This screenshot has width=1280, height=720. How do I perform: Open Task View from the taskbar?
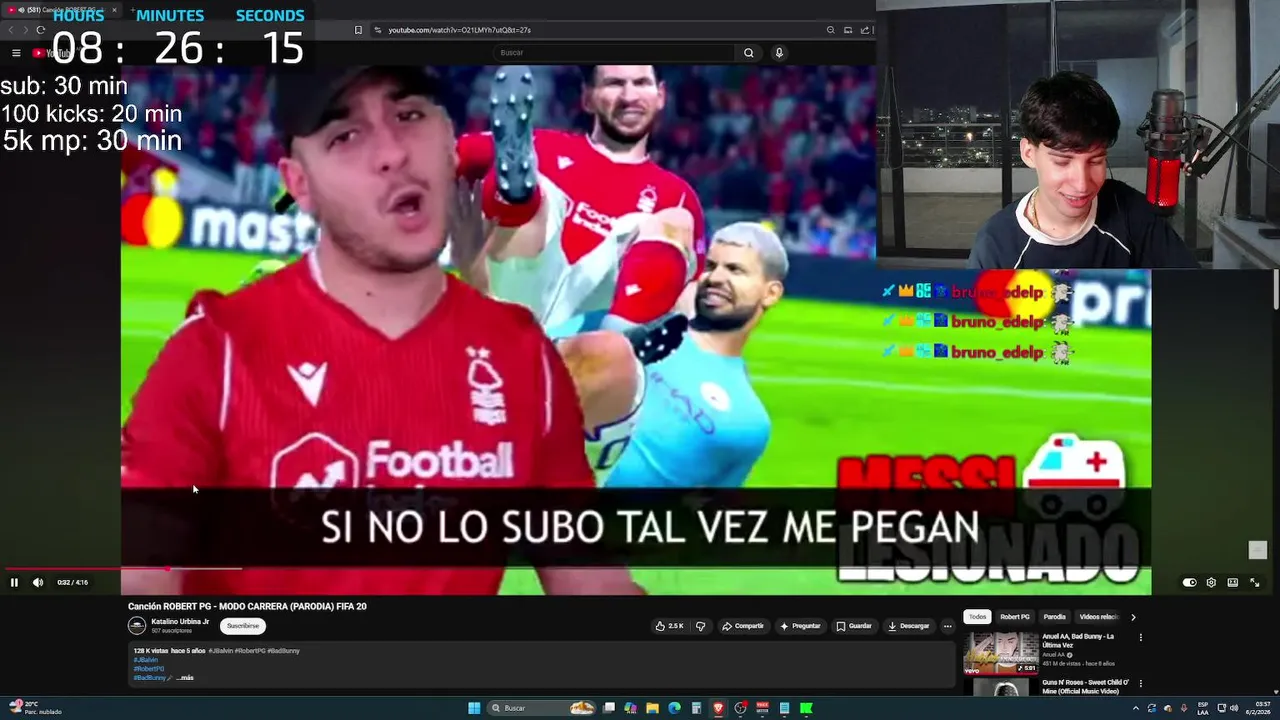pos(608,708)
